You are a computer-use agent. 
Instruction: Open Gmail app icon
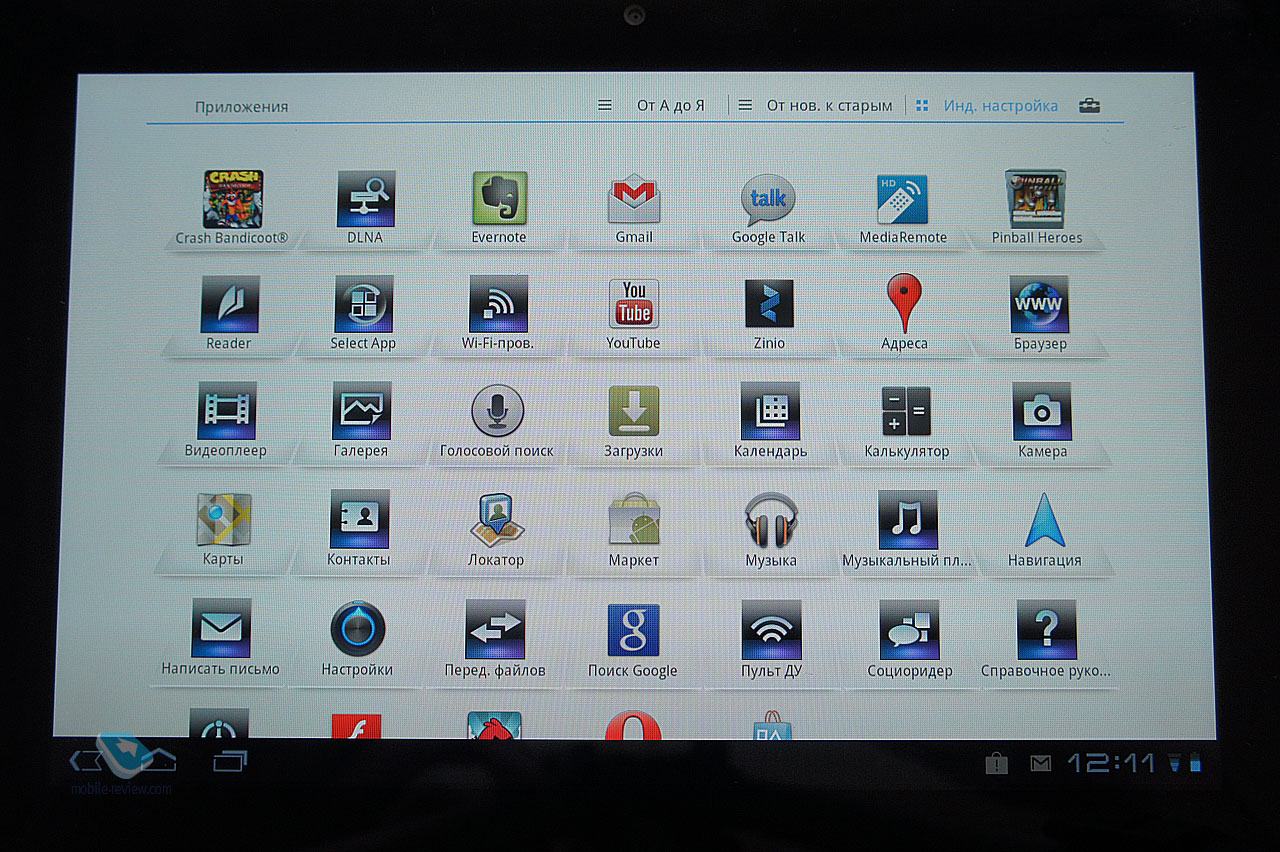[x=634, y=200]
